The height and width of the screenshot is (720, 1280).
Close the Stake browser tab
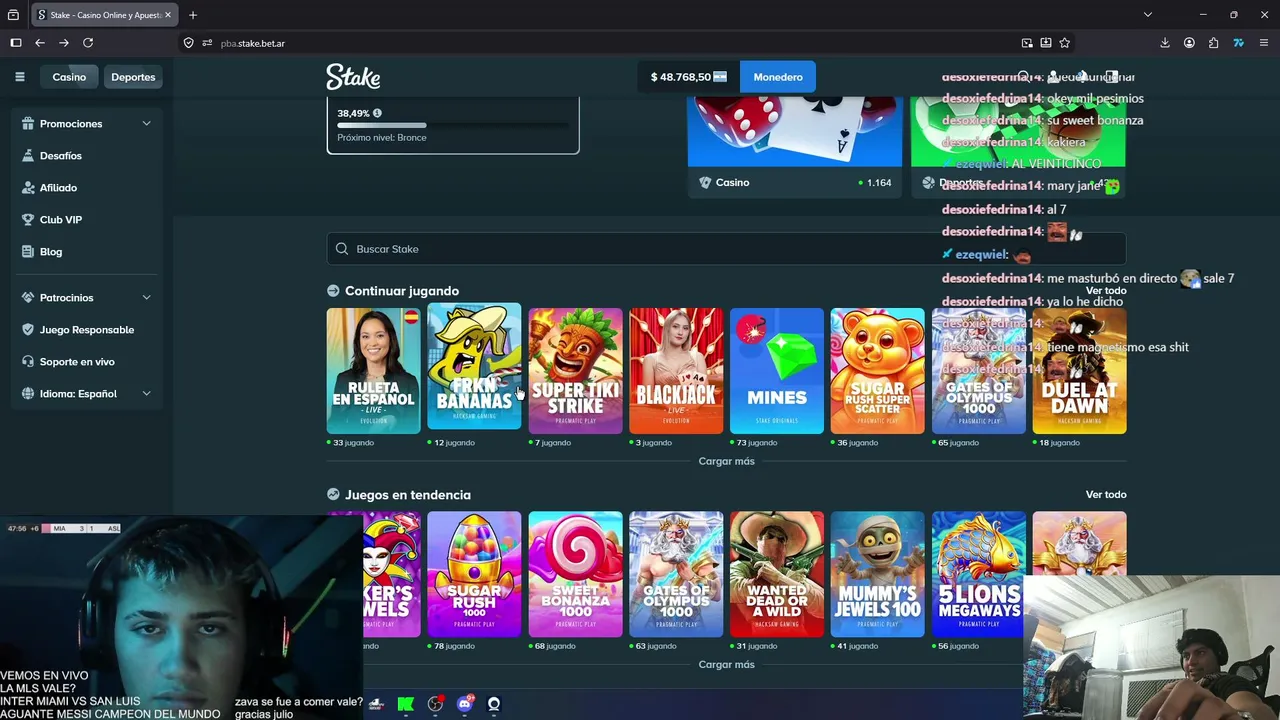[x=167, y=15]
